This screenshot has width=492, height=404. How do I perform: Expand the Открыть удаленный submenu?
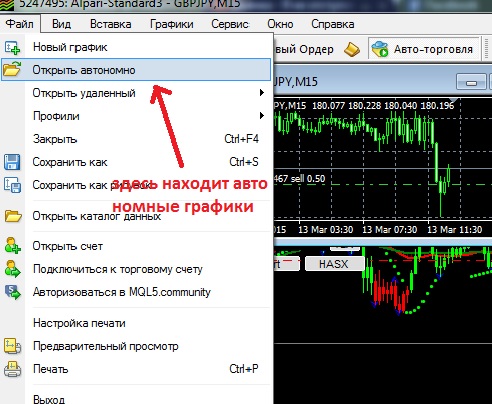(136, 93)
